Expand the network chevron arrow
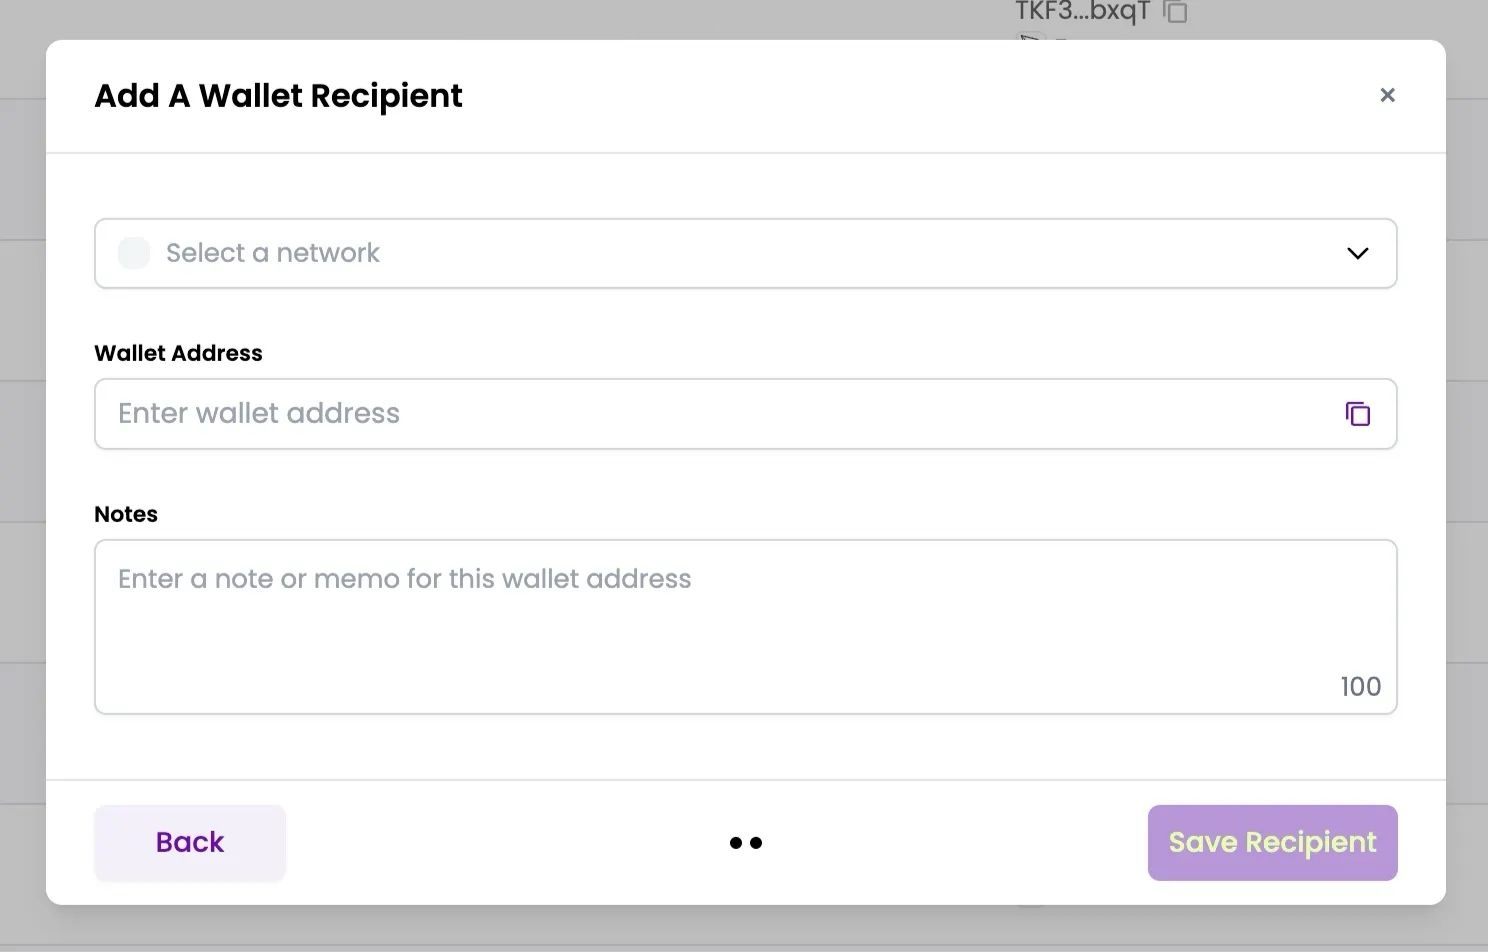 tap(1357, 253)
